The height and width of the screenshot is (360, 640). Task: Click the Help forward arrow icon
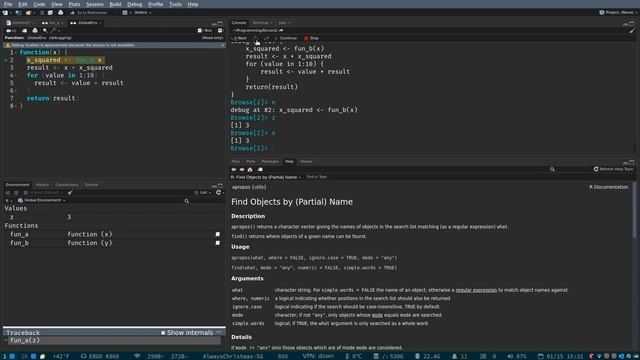click(242, 169)
